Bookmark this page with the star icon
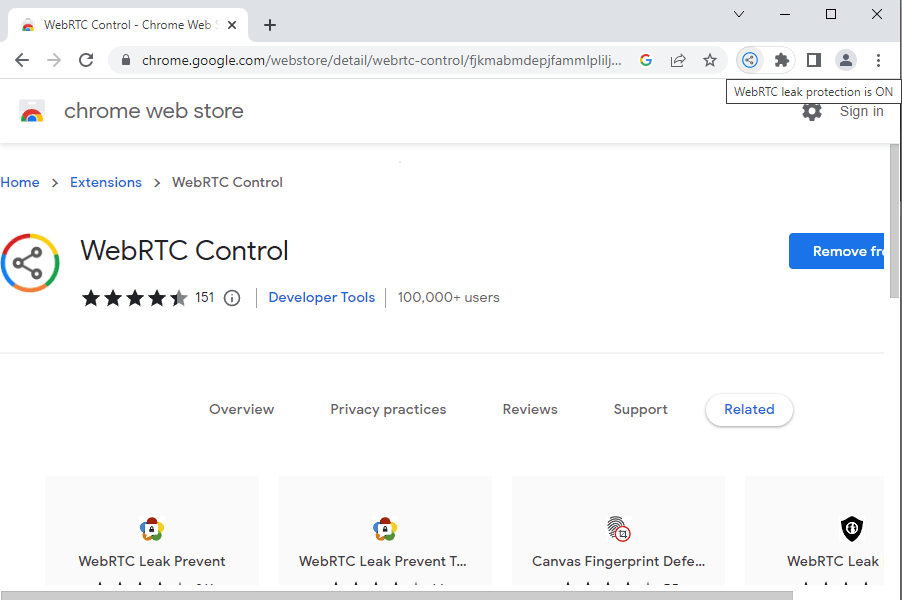The height and width of the screenshot is (600, 902). click(710, 60)
